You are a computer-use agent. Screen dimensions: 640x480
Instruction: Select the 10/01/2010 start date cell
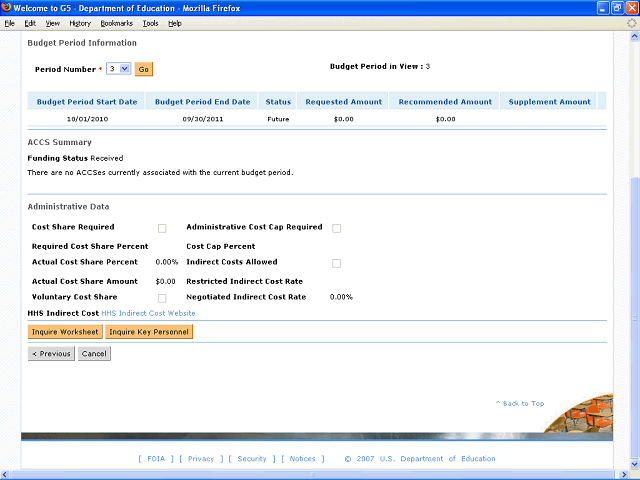[87, 119]
